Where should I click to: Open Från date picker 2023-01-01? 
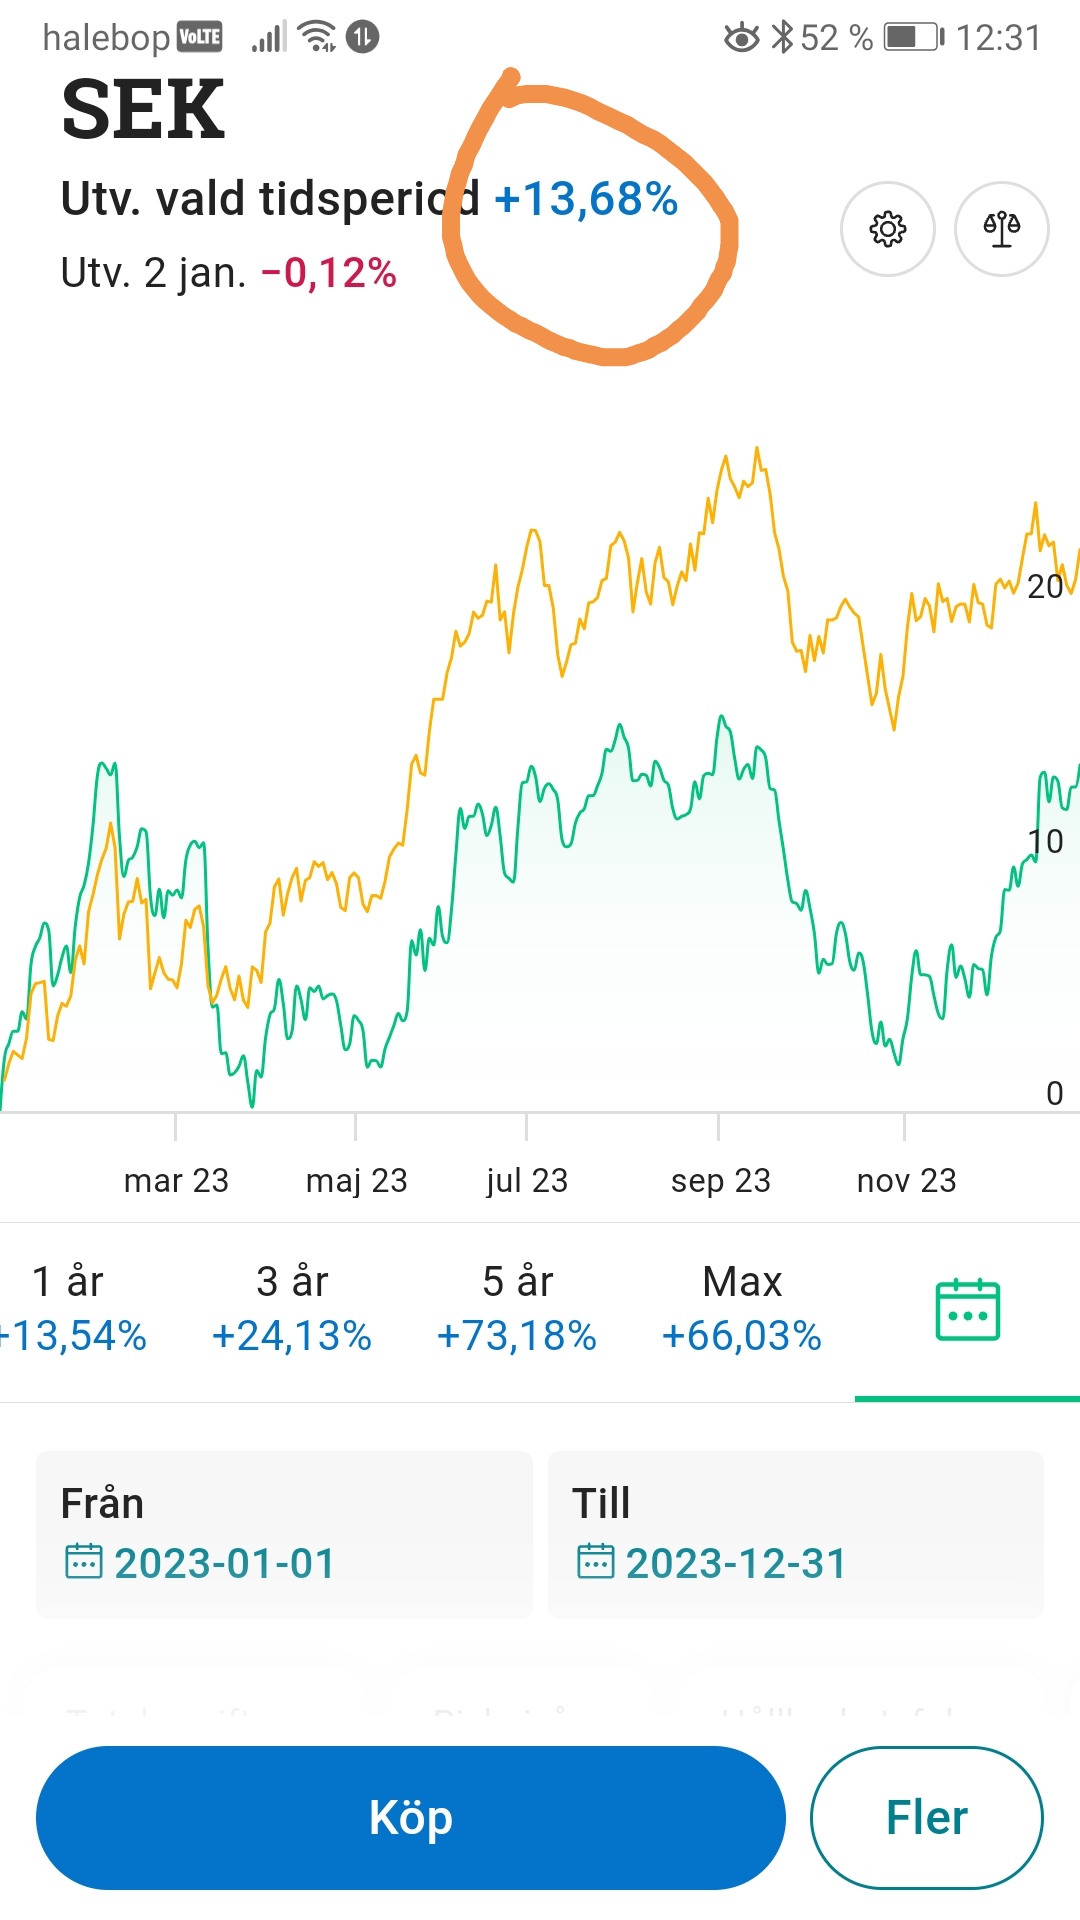tap(225, 1563)
